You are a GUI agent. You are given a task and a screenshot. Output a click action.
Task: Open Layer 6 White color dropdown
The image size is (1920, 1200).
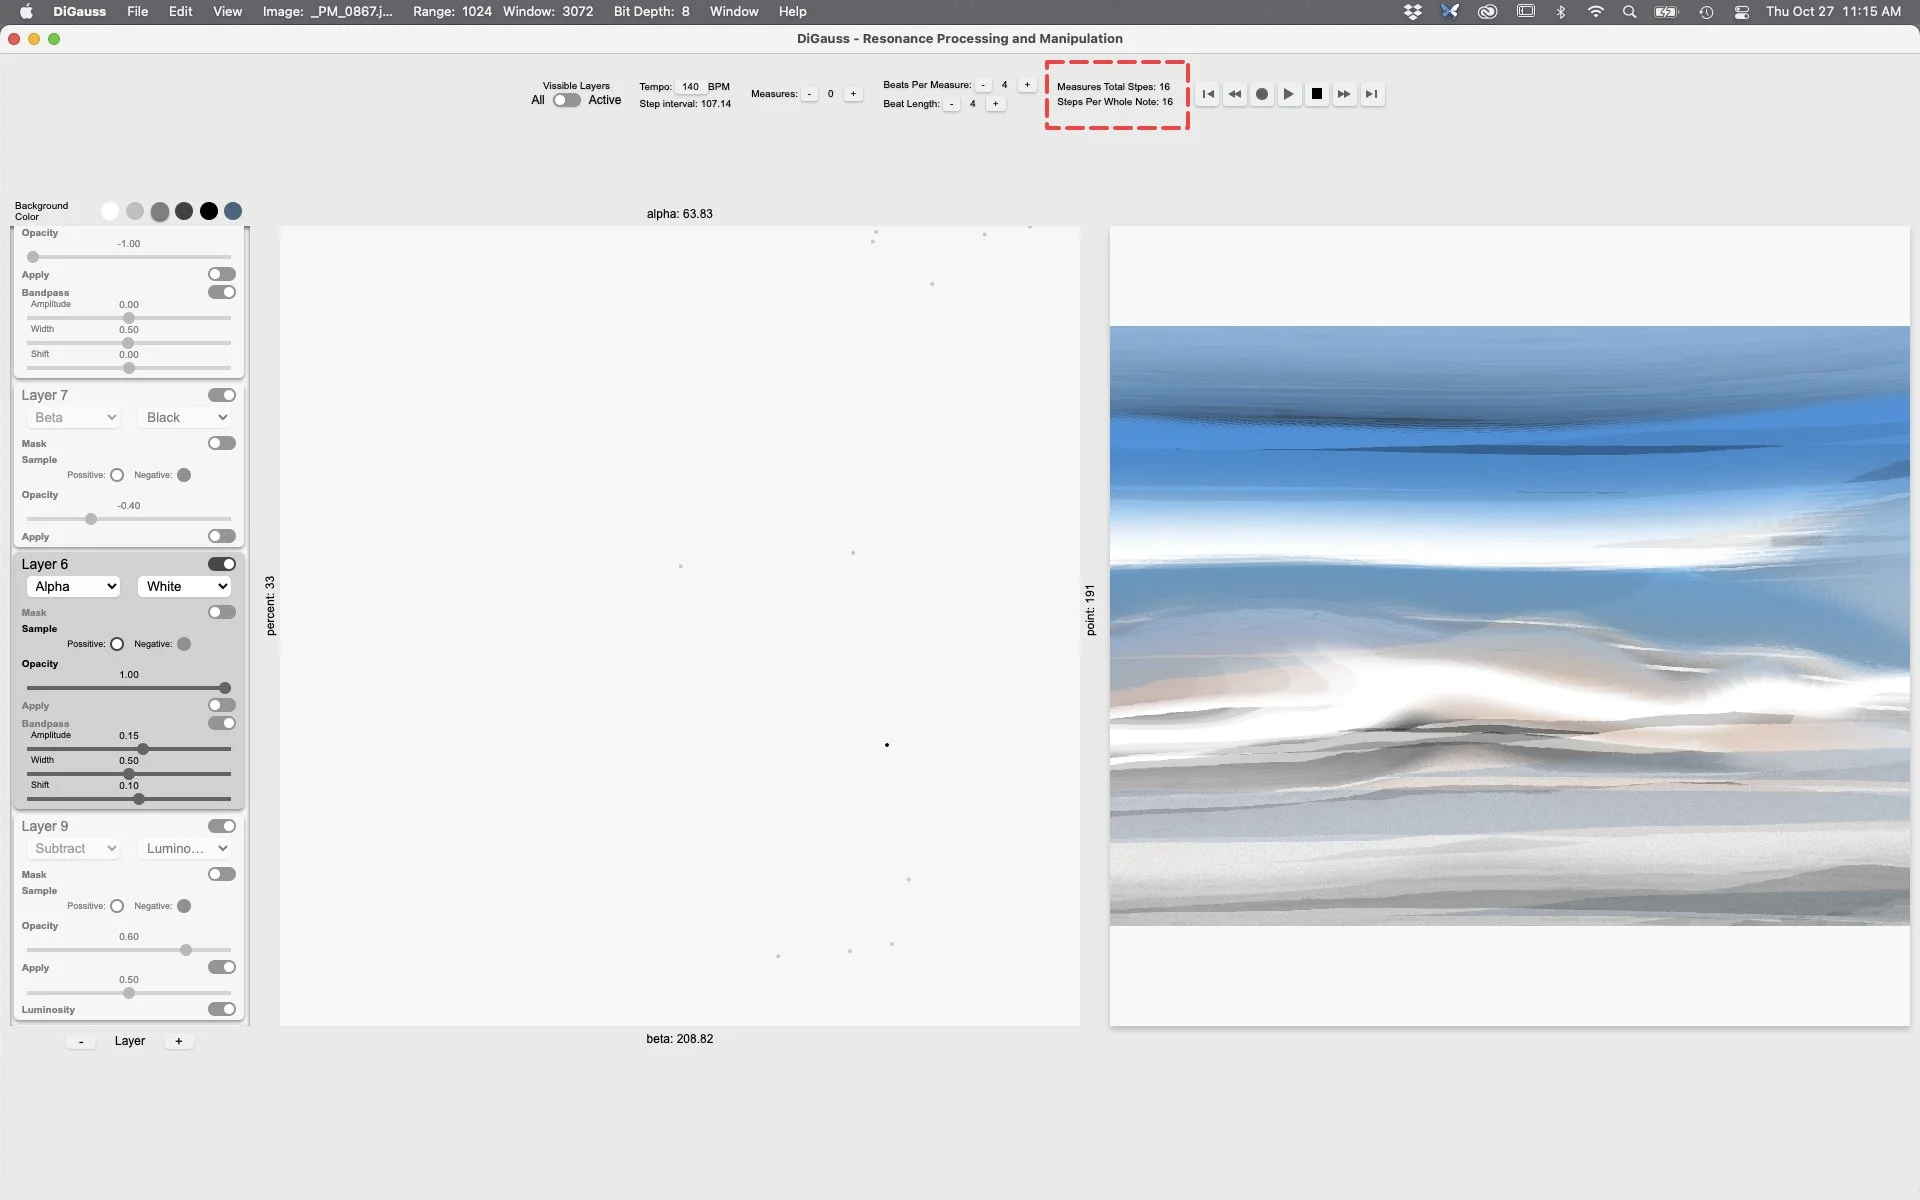186,587
